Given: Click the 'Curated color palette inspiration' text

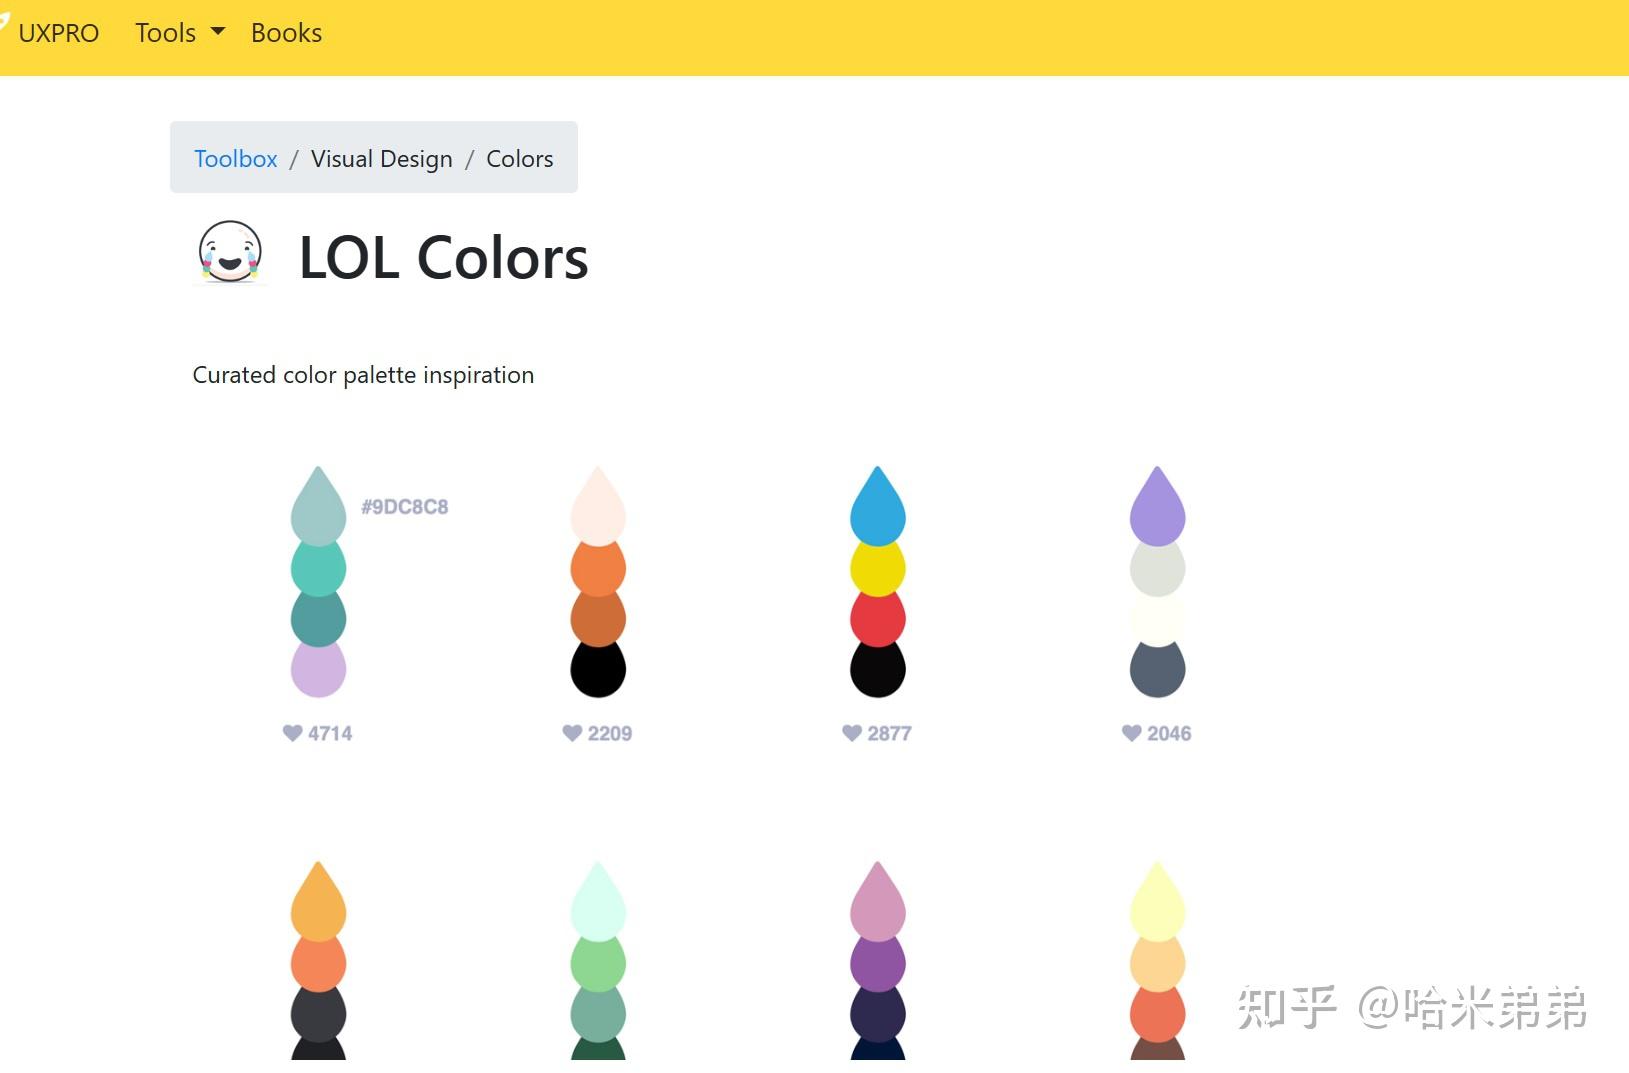Looking at the screenshot, I should [363, 375].
